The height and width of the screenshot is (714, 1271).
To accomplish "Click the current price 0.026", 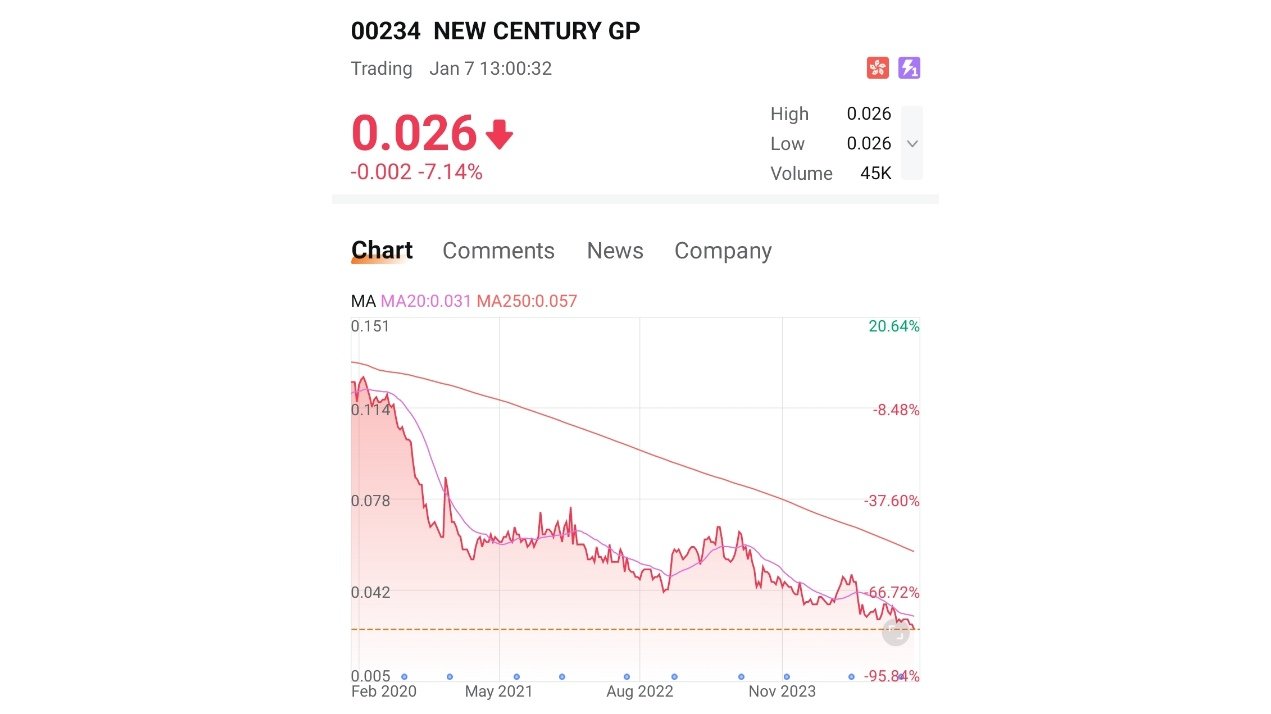I will pos(414,134).
